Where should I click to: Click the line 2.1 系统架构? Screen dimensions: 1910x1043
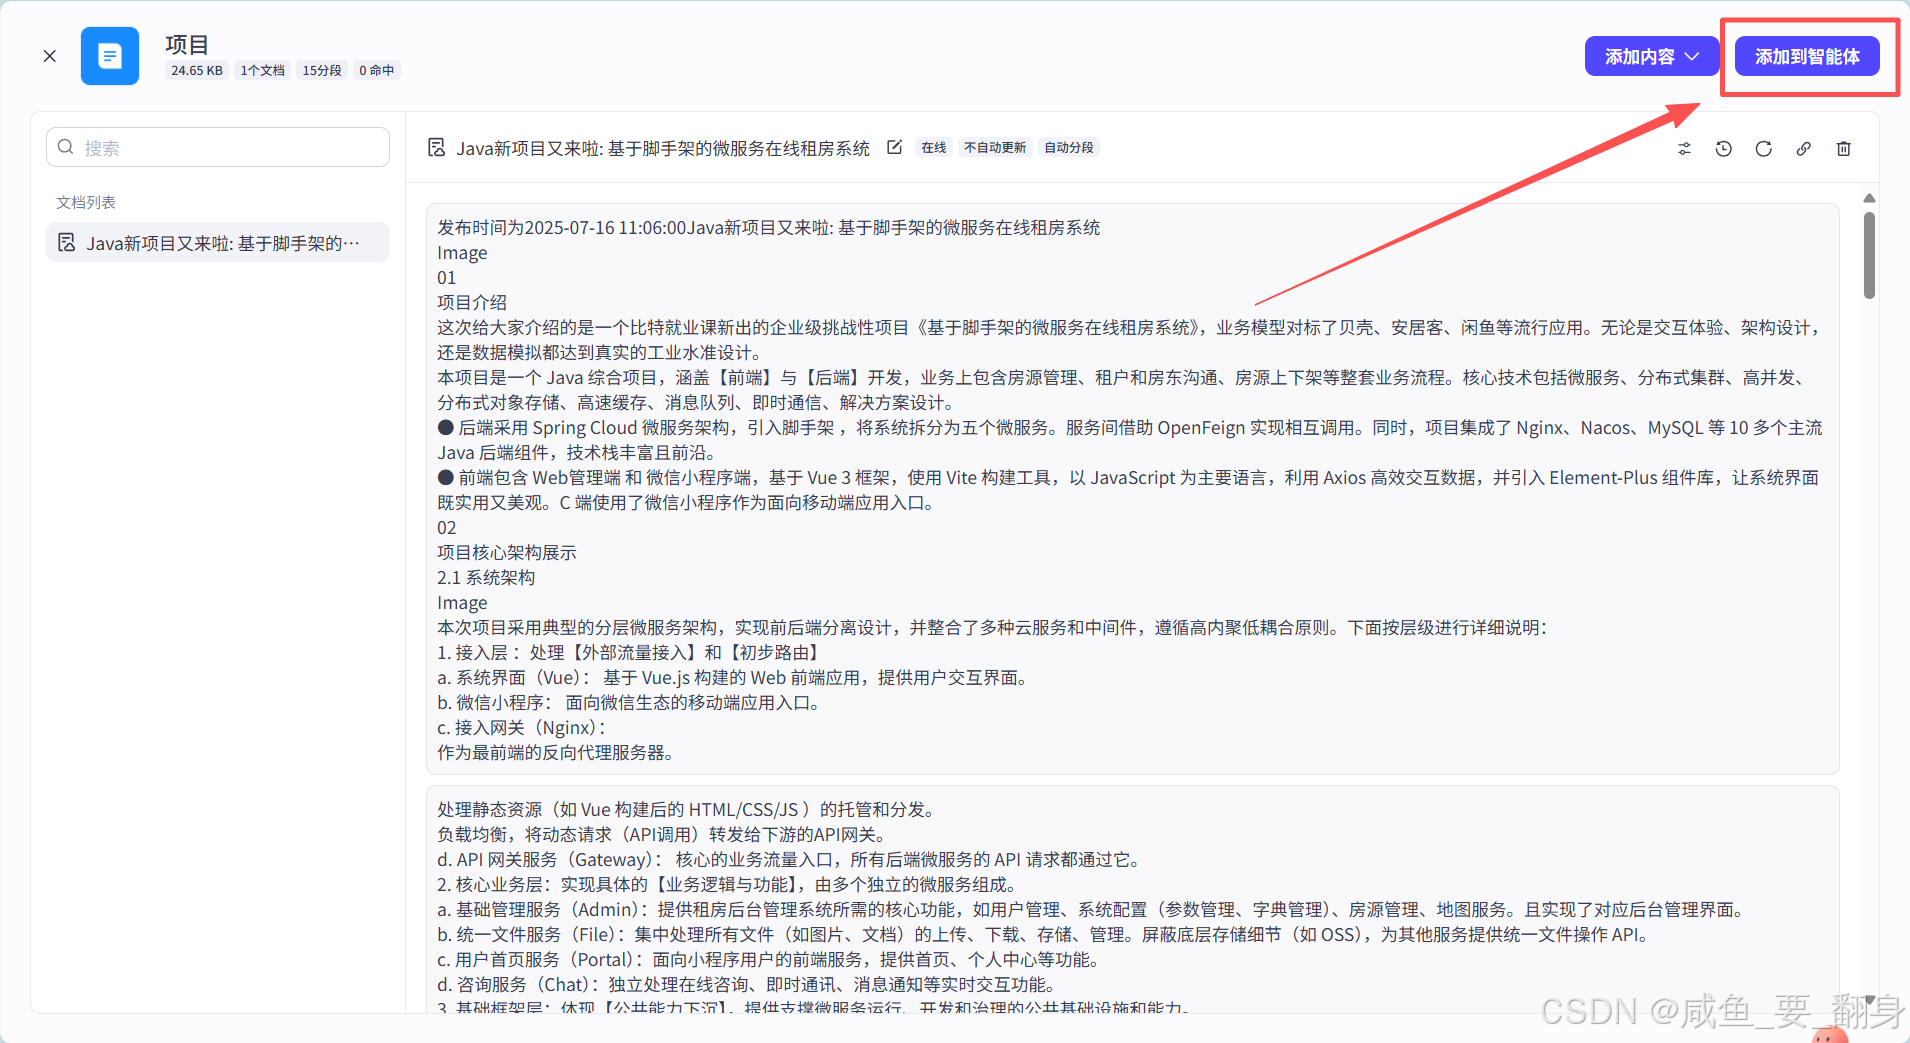[486, 577]
